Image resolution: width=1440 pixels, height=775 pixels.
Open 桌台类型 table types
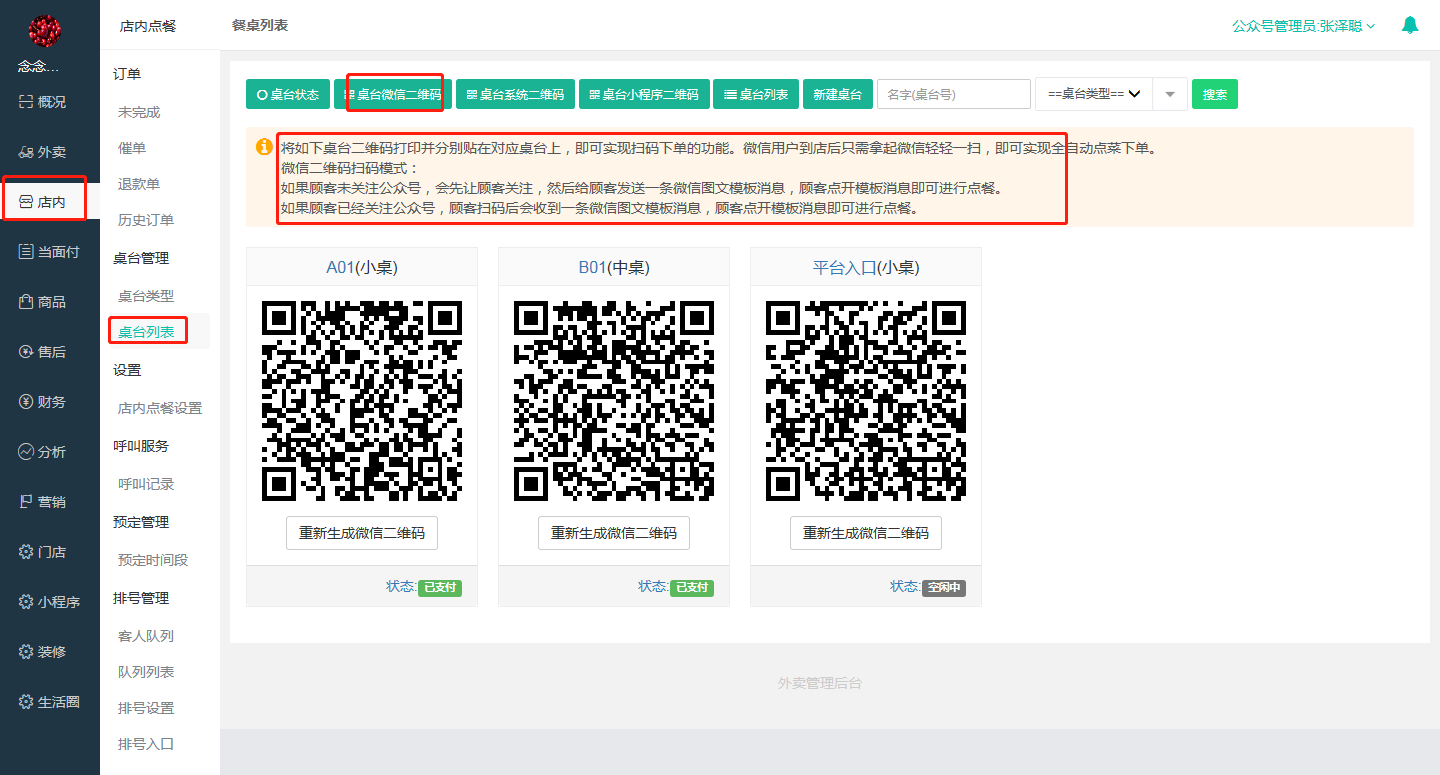coord(146,296)
